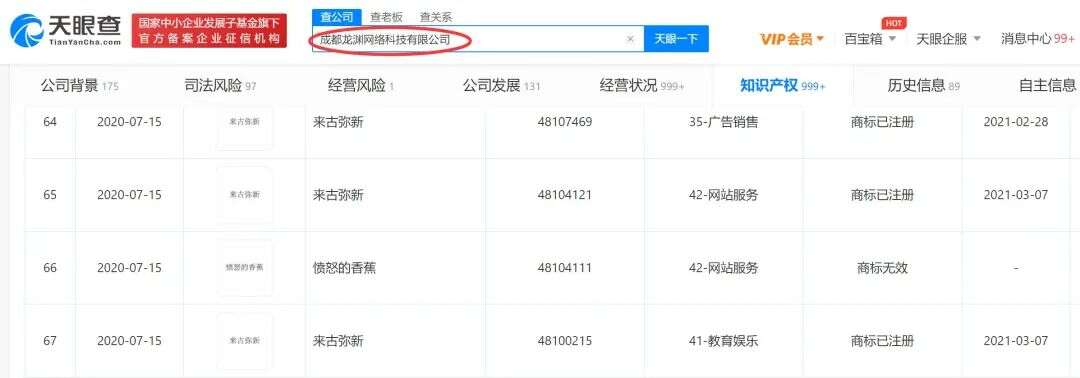Open 消息中心 notifications
The width and height of the screenshot is (1080, 378).
click(1038, 39)
